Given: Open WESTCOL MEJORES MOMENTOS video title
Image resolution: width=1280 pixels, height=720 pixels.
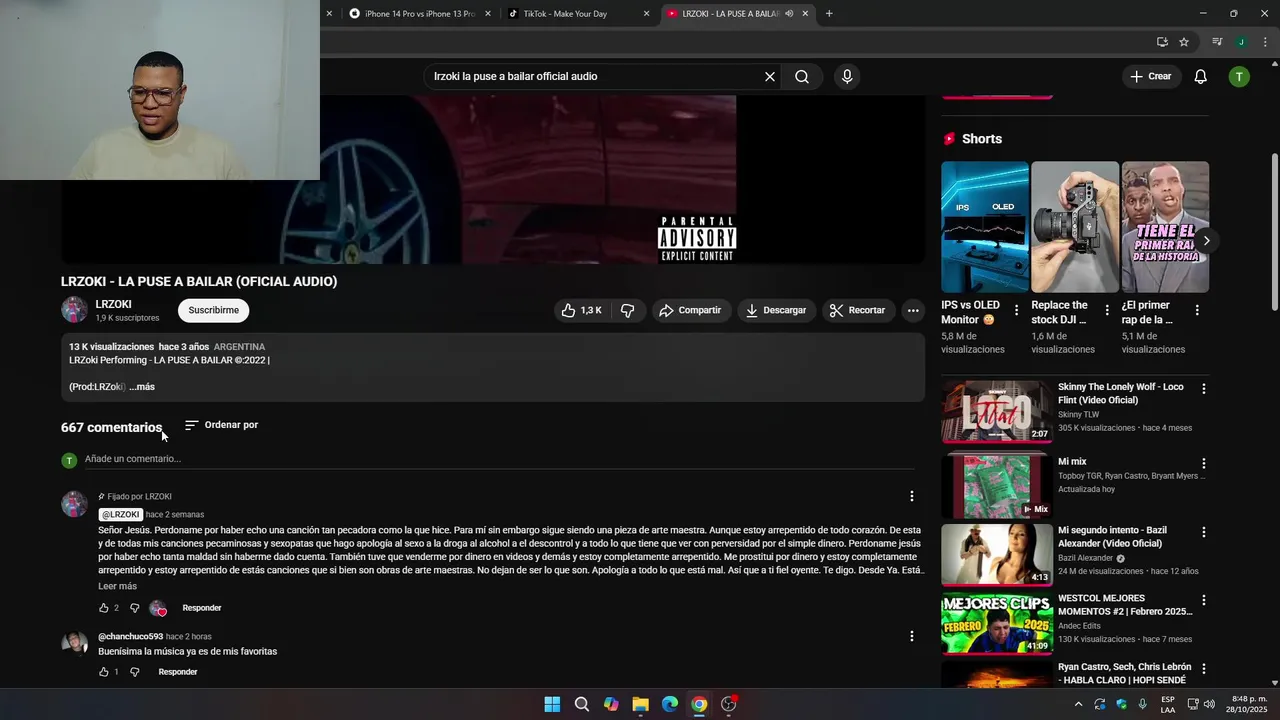Looking at the screenshot, I should [x=1125, y=605].
